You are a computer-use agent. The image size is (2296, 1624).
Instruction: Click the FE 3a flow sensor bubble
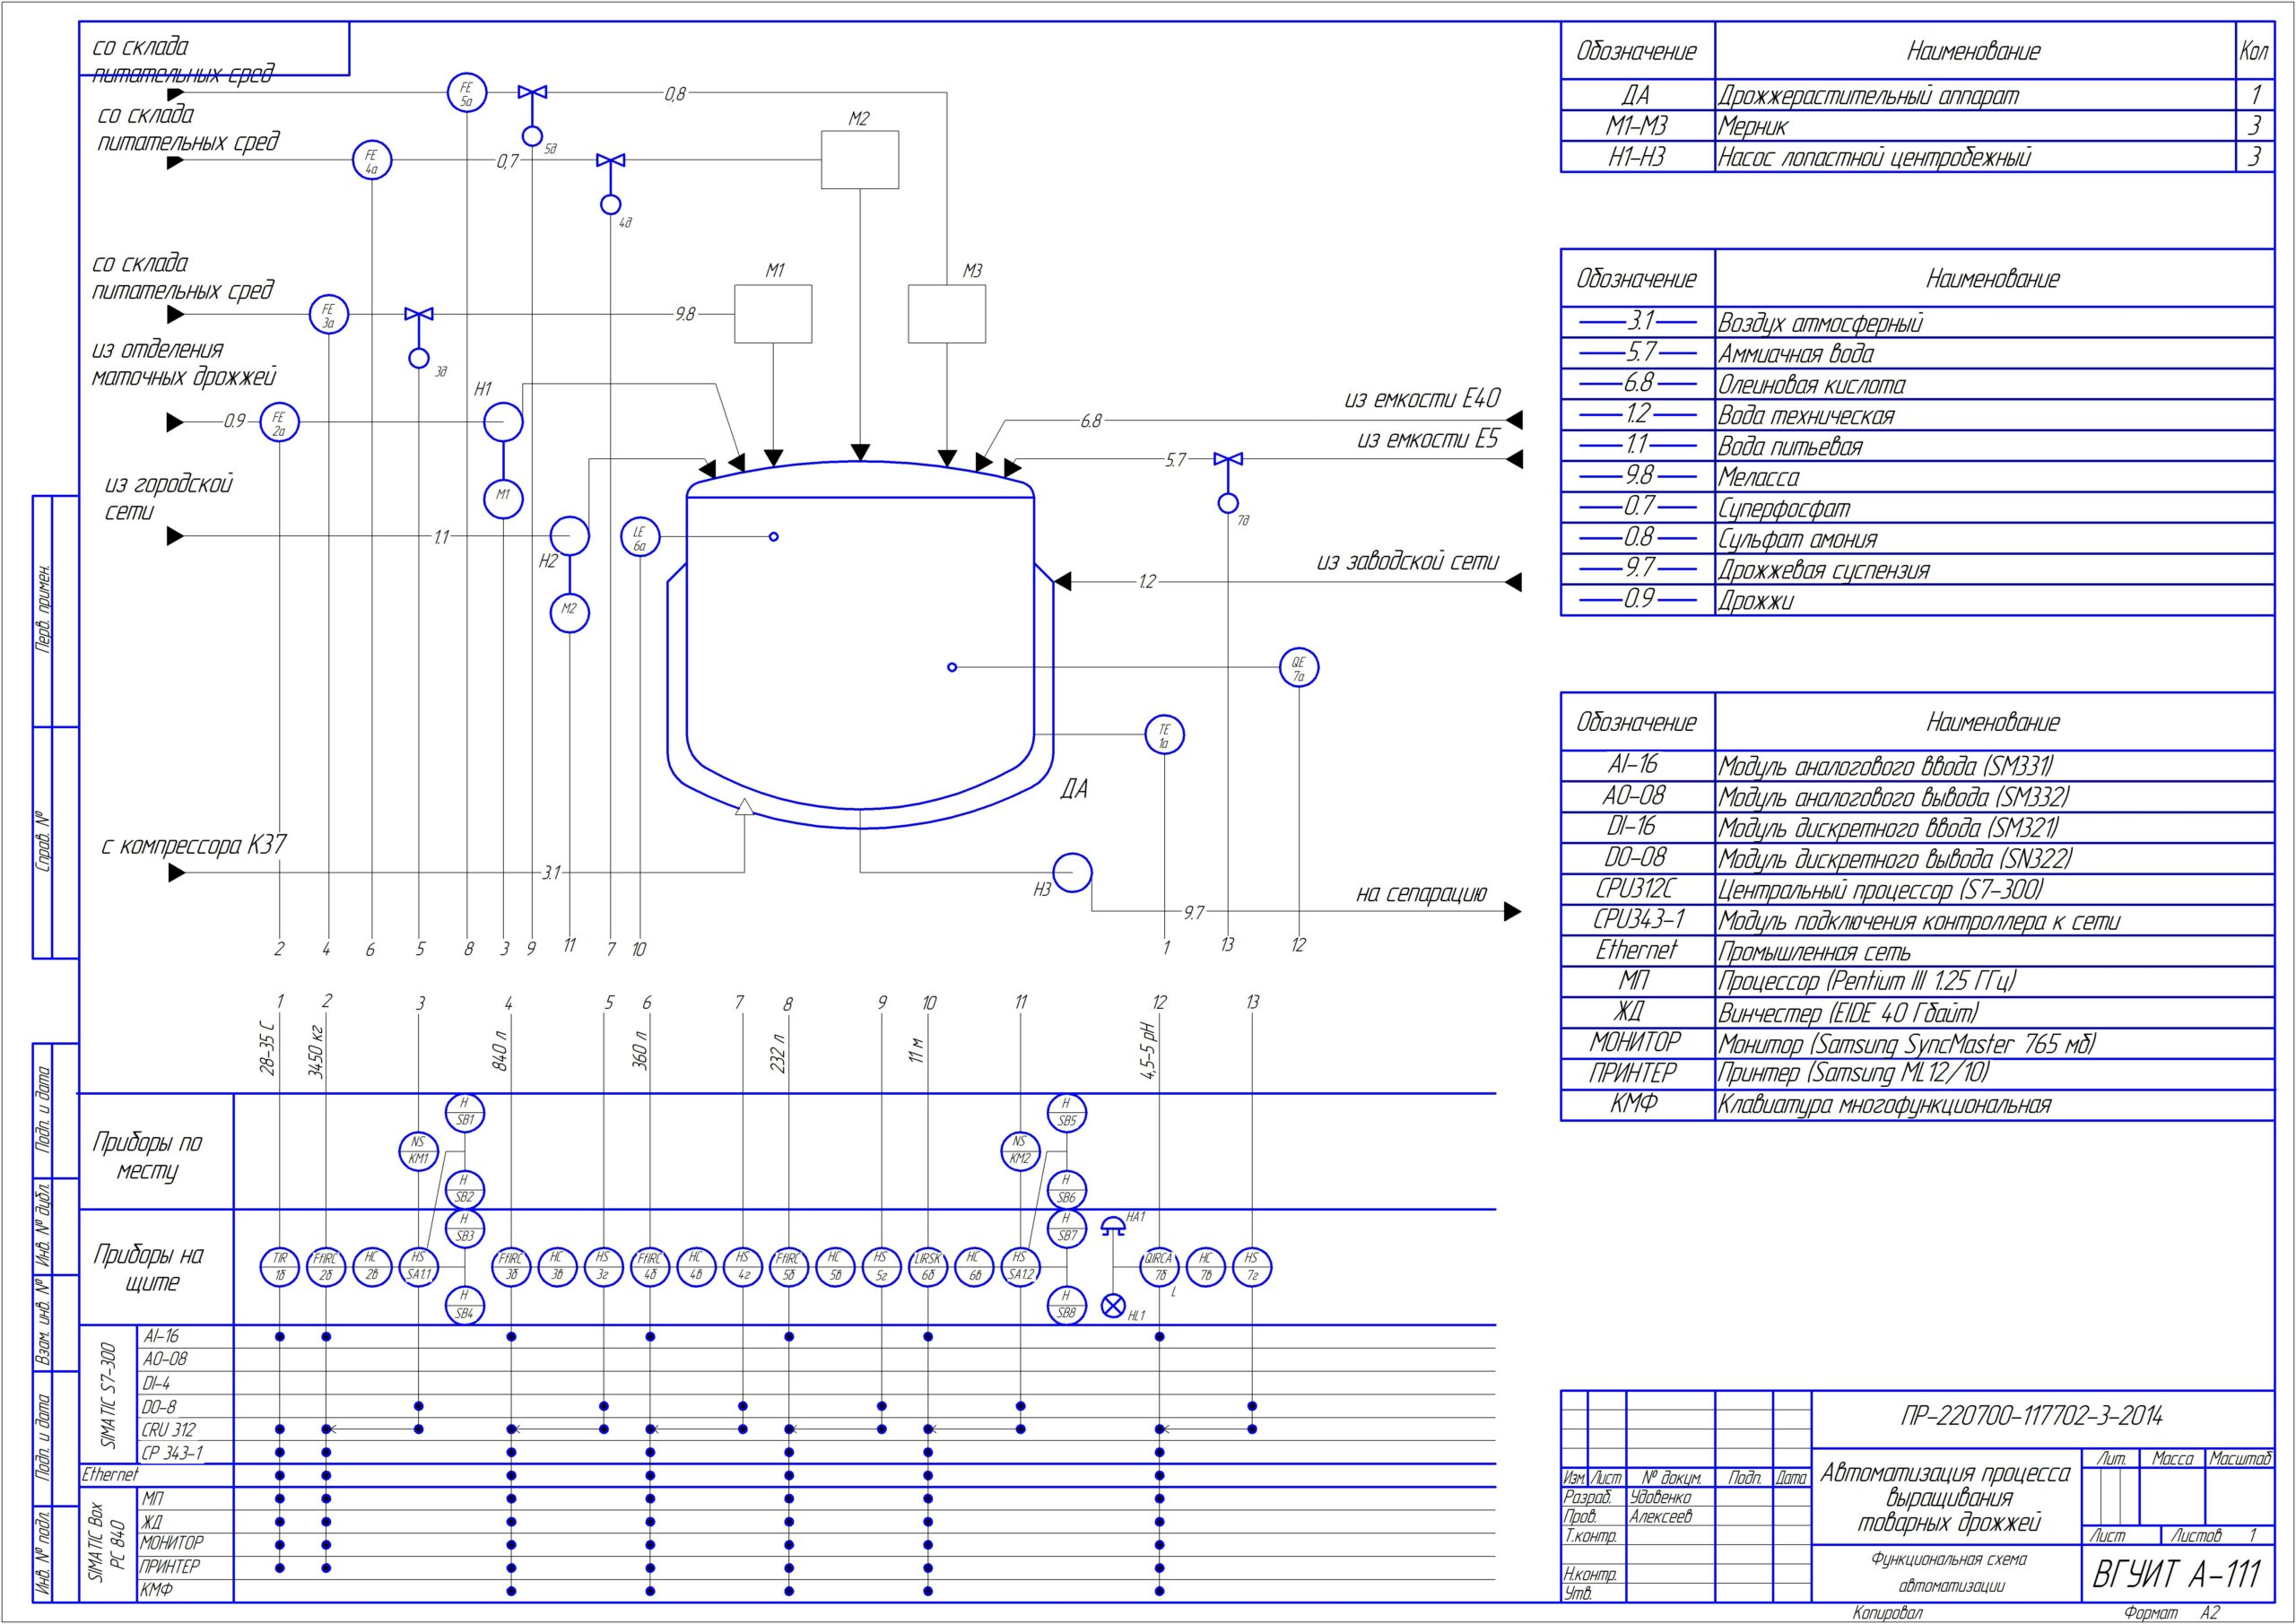pos(328,314)
